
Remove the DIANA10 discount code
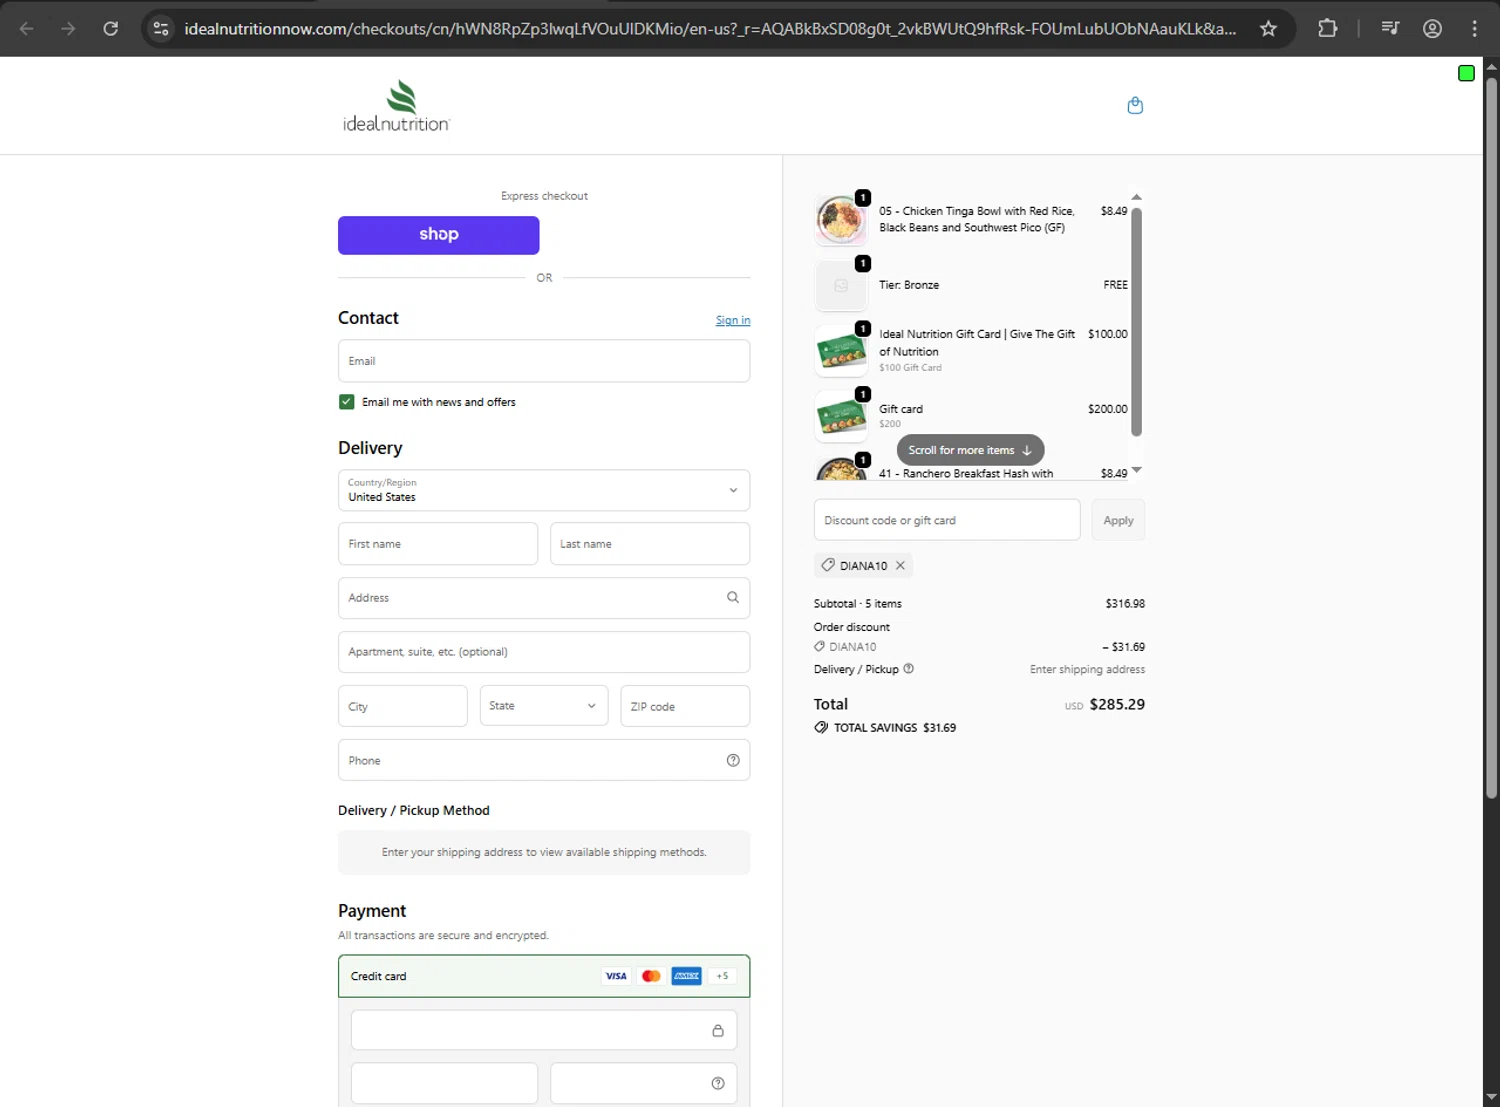pos(900,565)
